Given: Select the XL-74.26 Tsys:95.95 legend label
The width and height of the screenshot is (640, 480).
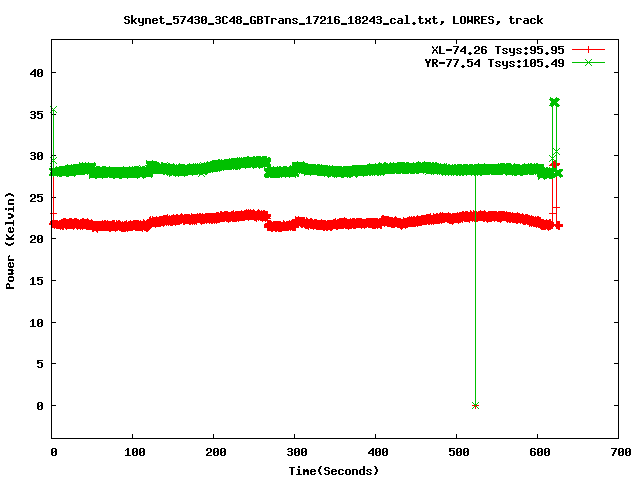Looking at the screenshot, I should tap(498, 50).
